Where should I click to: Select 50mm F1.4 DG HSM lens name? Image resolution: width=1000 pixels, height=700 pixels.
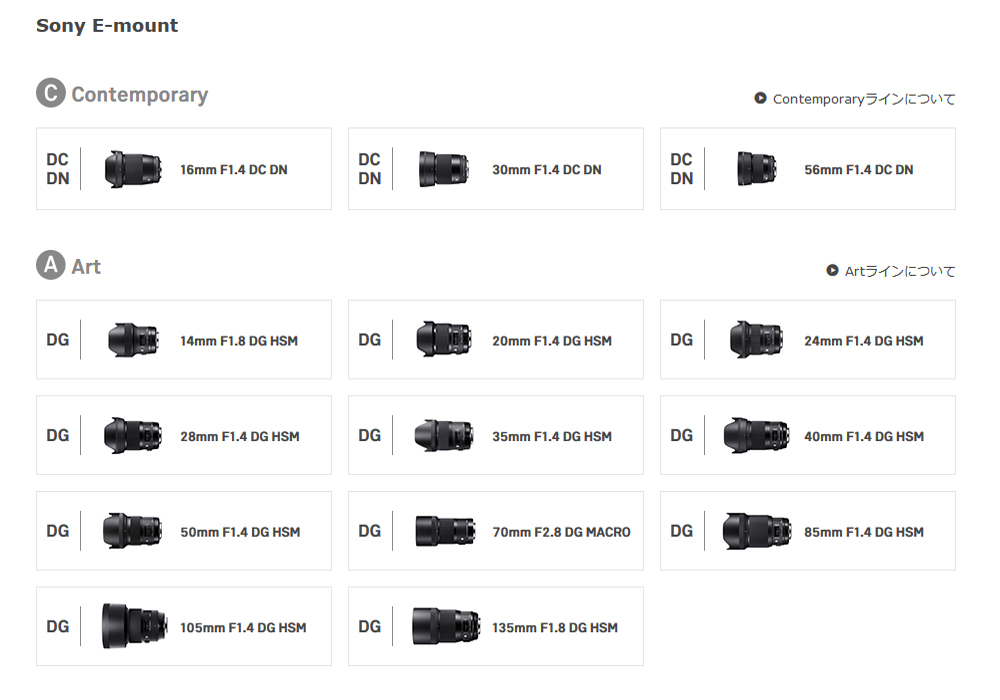(240, 532)
